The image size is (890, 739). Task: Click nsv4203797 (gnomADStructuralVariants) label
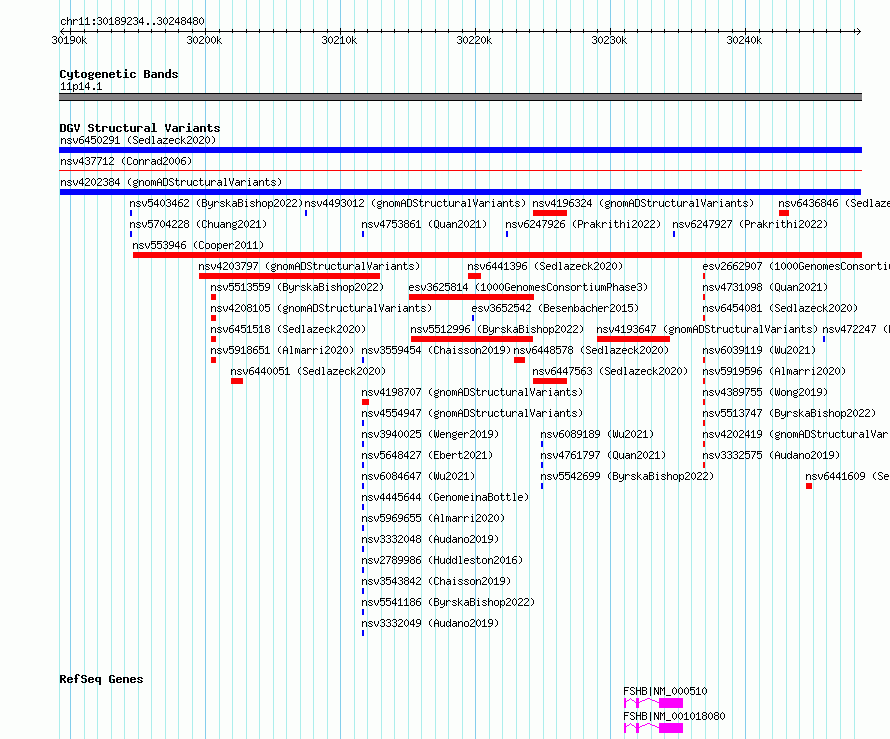(x=309, y=266)
